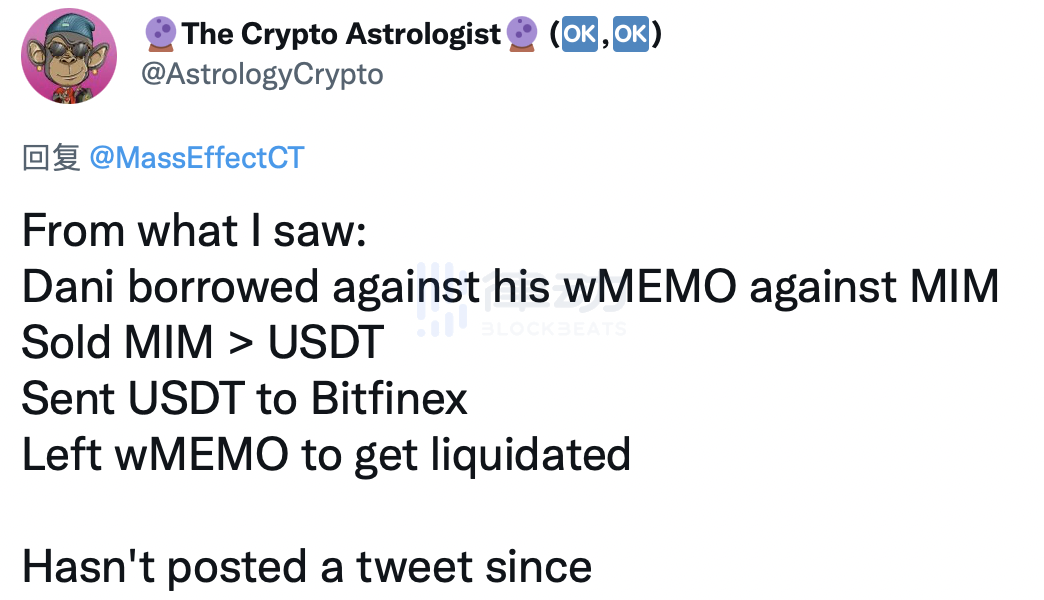Click the 'Hasn't posted a tweet since' line

click(306, 567)
